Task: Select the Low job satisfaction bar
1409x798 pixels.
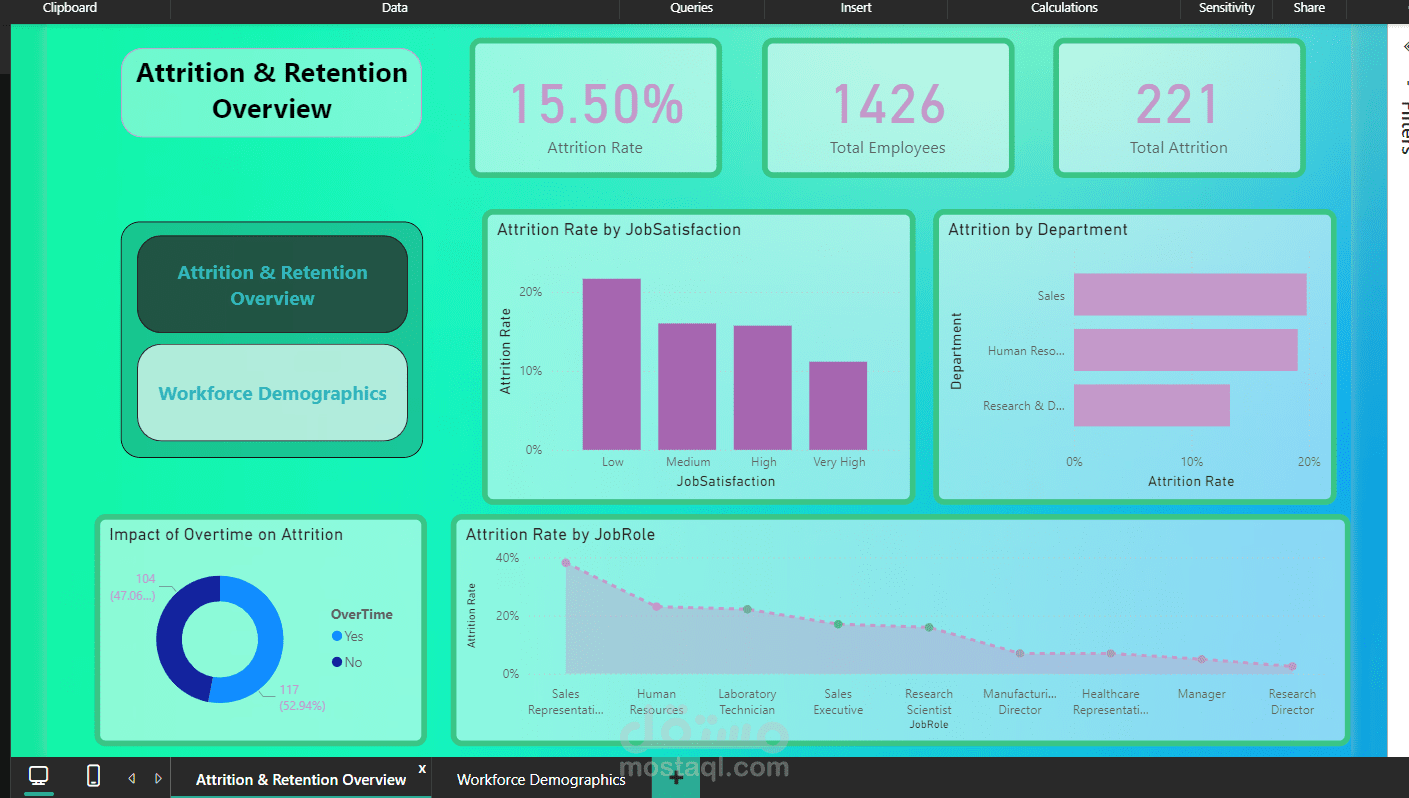Action: tap(612, 364)
